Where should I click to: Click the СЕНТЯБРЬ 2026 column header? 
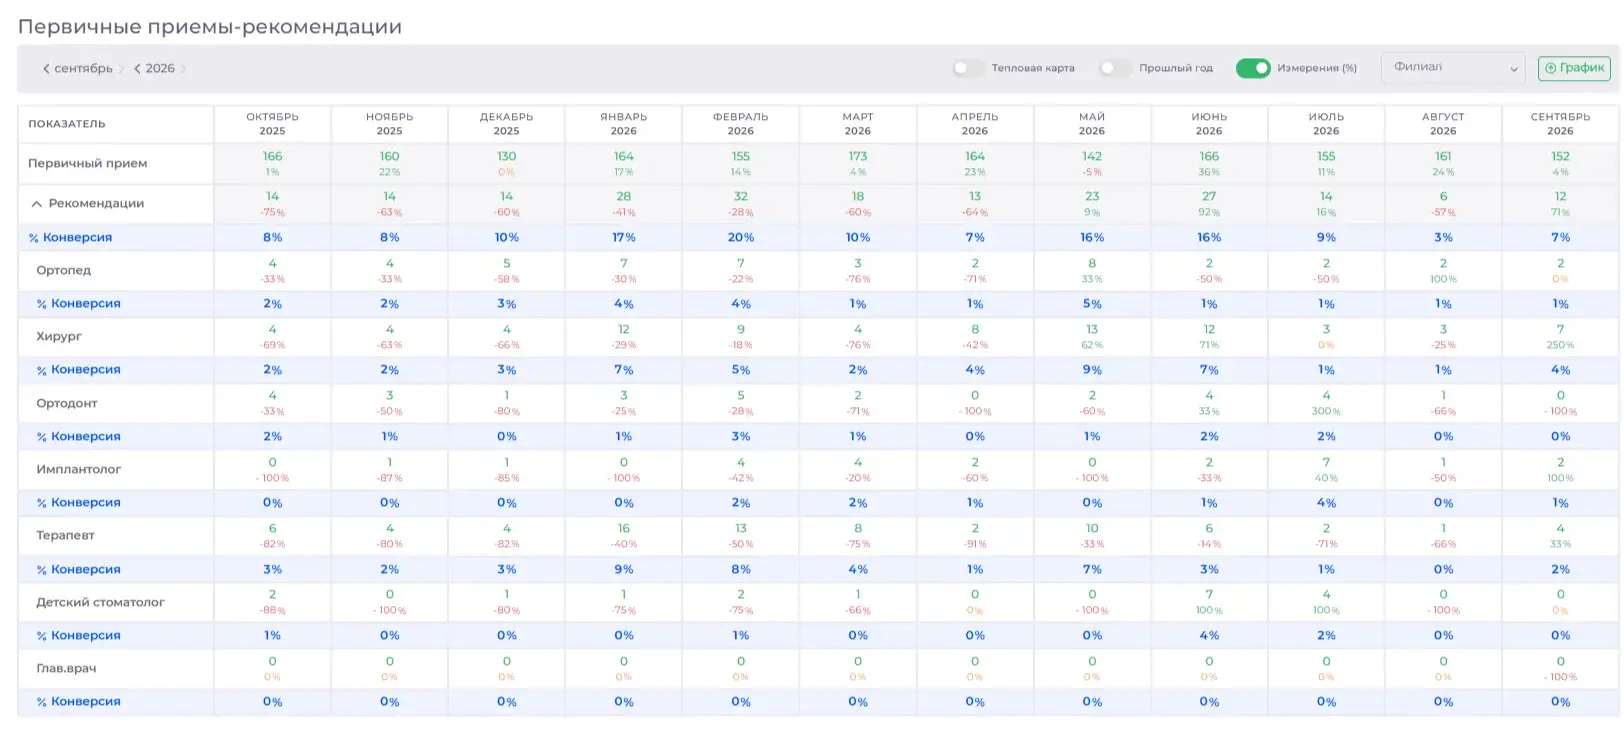(x=1560, y=124)
